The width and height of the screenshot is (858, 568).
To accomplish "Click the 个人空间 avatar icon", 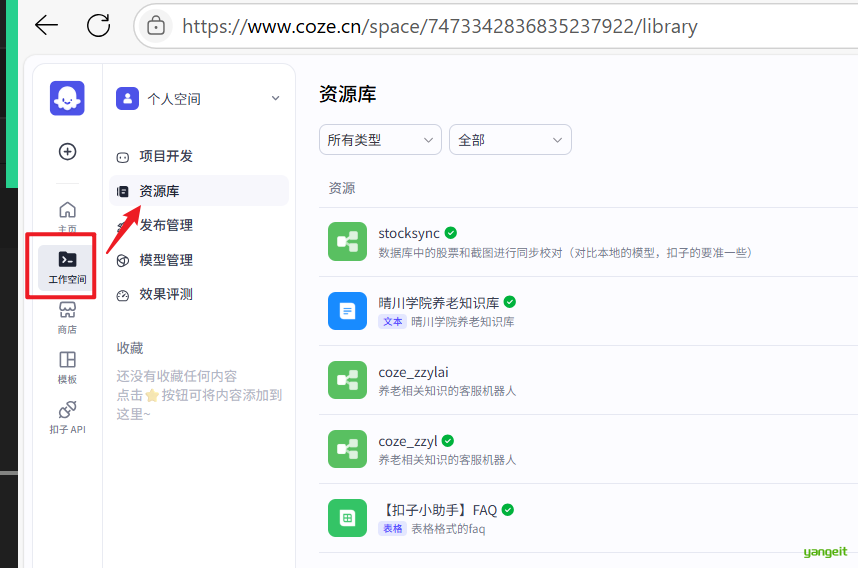I will click(x=127, y=98).
